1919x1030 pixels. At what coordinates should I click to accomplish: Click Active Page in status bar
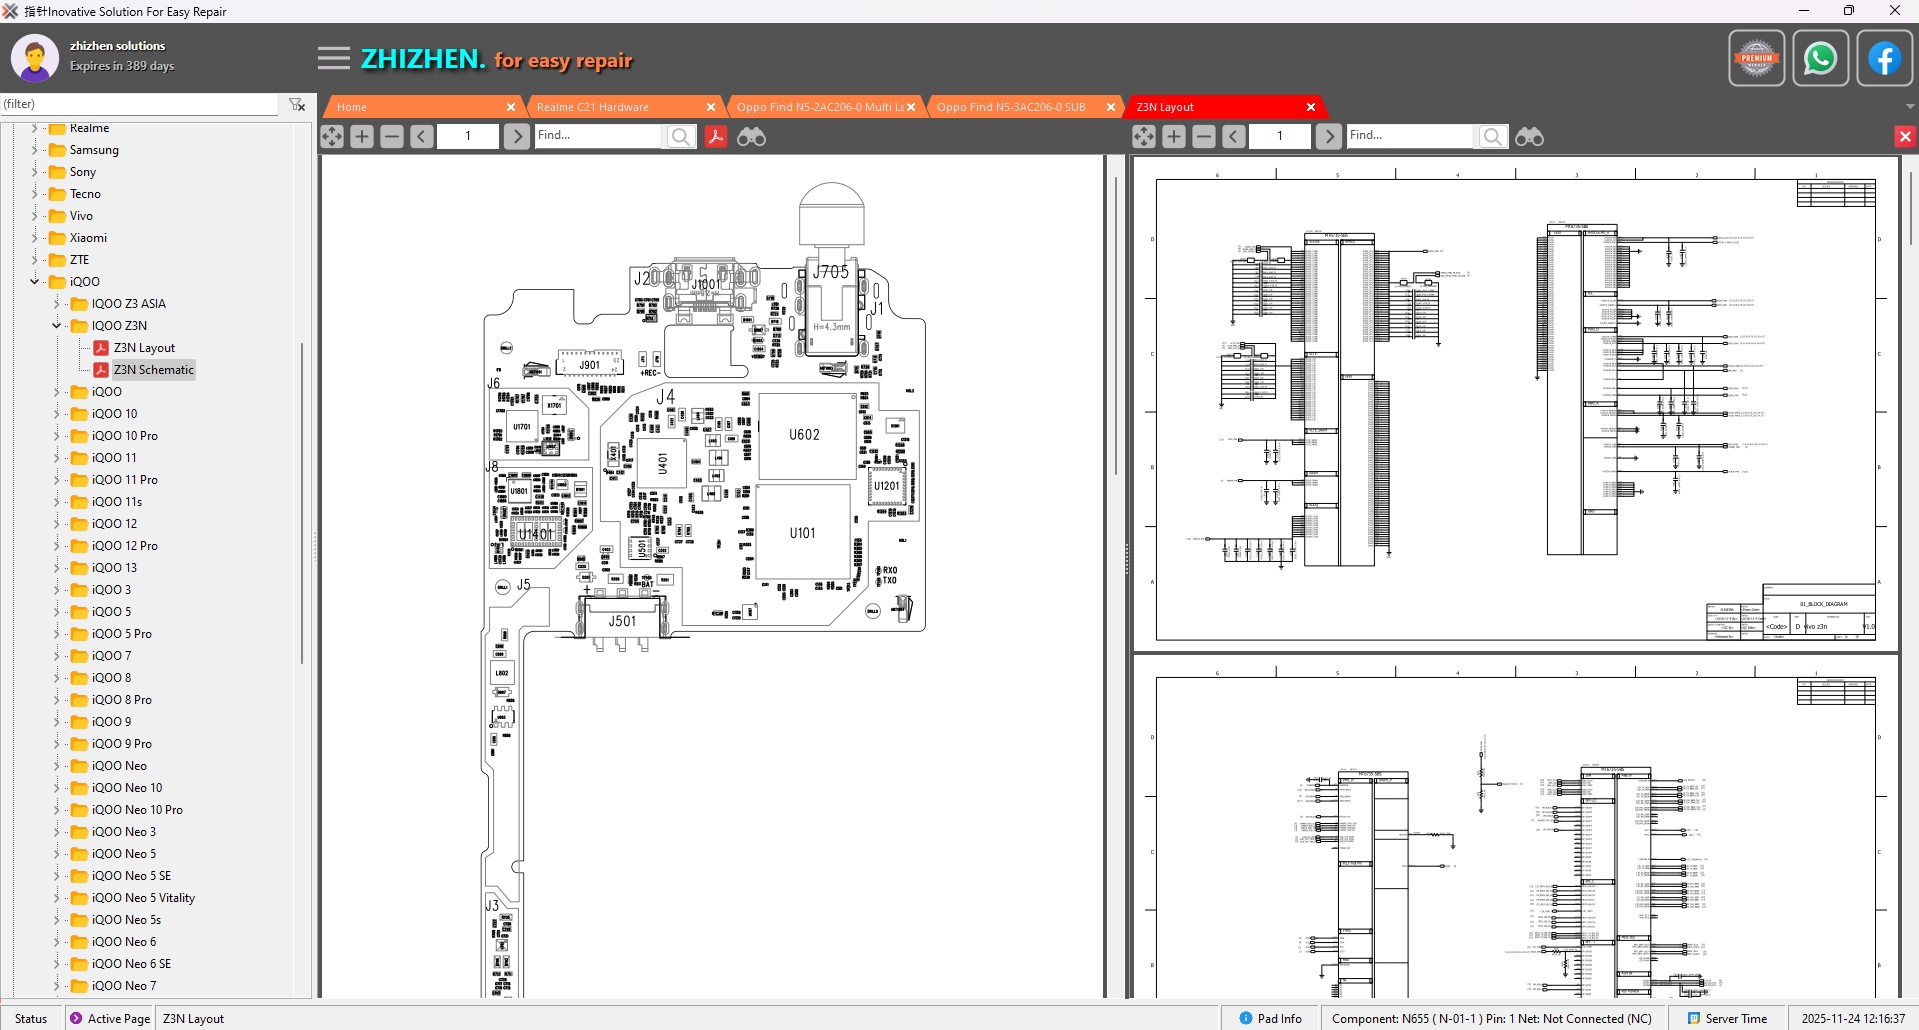point(110,1018)
